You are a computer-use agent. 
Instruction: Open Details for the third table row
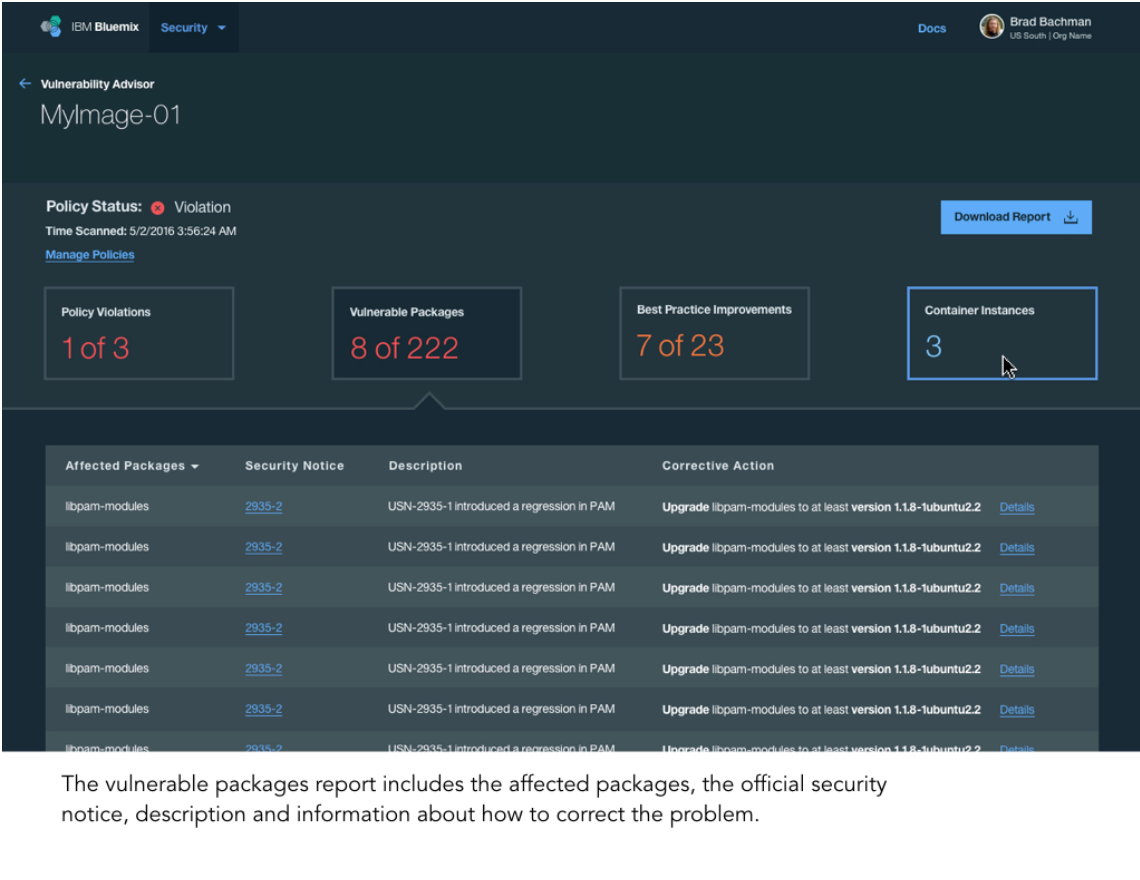(x=1016, y=588)
